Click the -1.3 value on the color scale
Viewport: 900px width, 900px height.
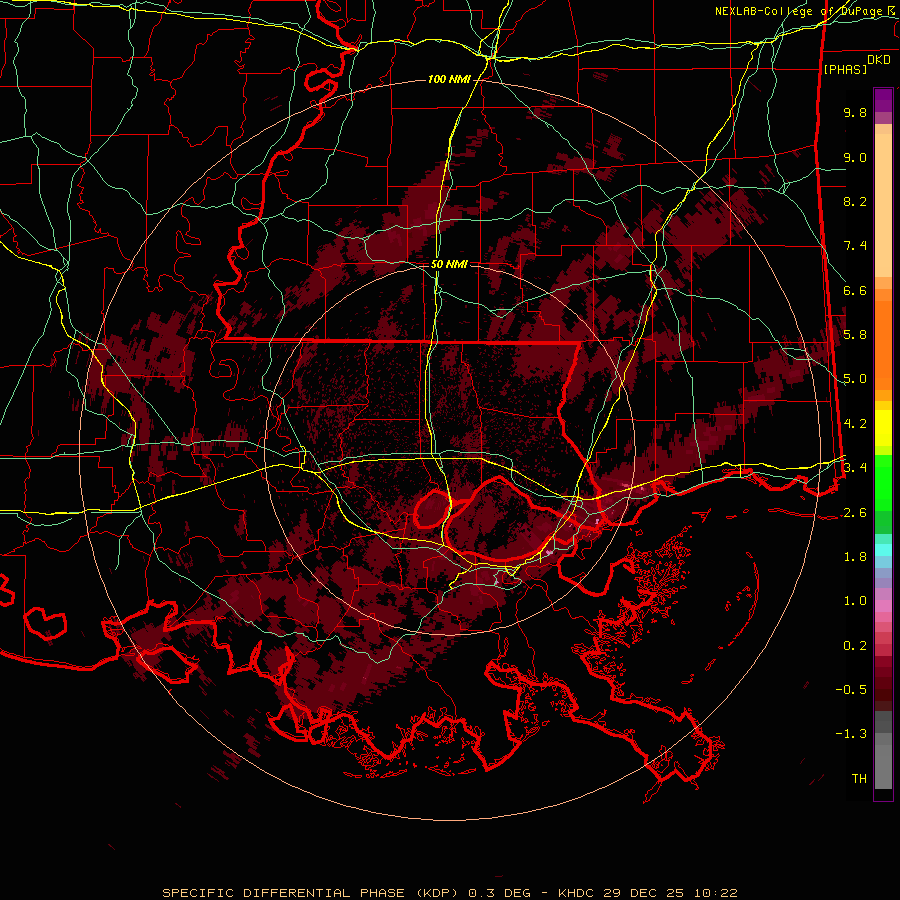coord(851,734)
